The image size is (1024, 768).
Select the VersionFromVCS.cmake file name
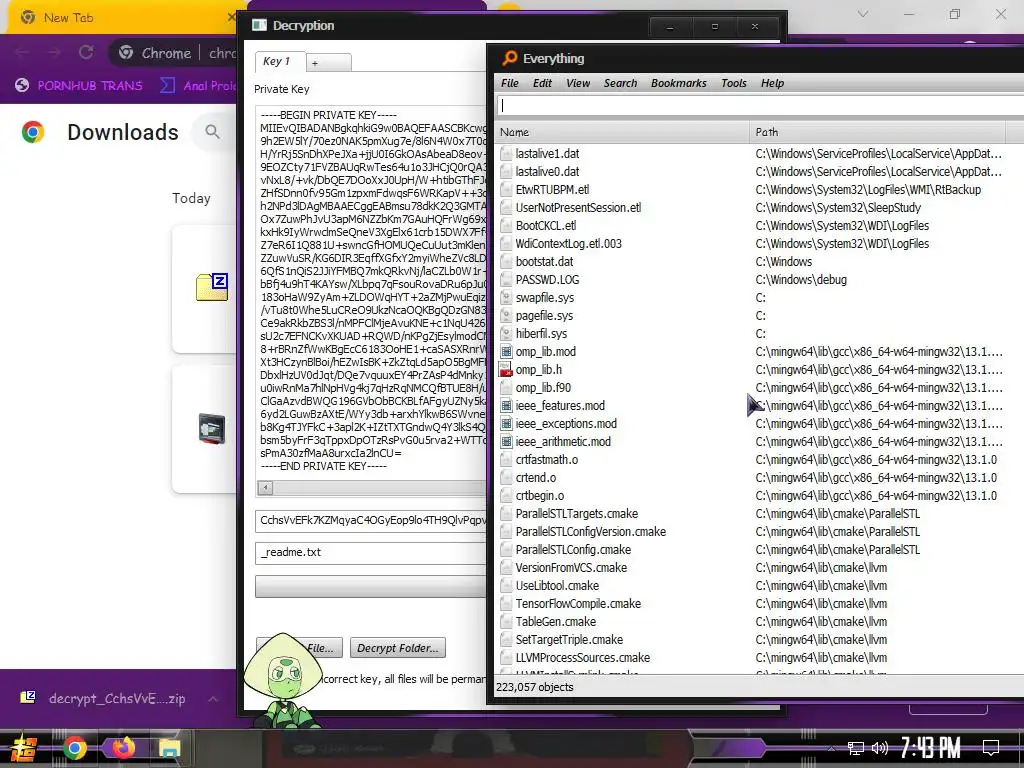pos(571,568)
